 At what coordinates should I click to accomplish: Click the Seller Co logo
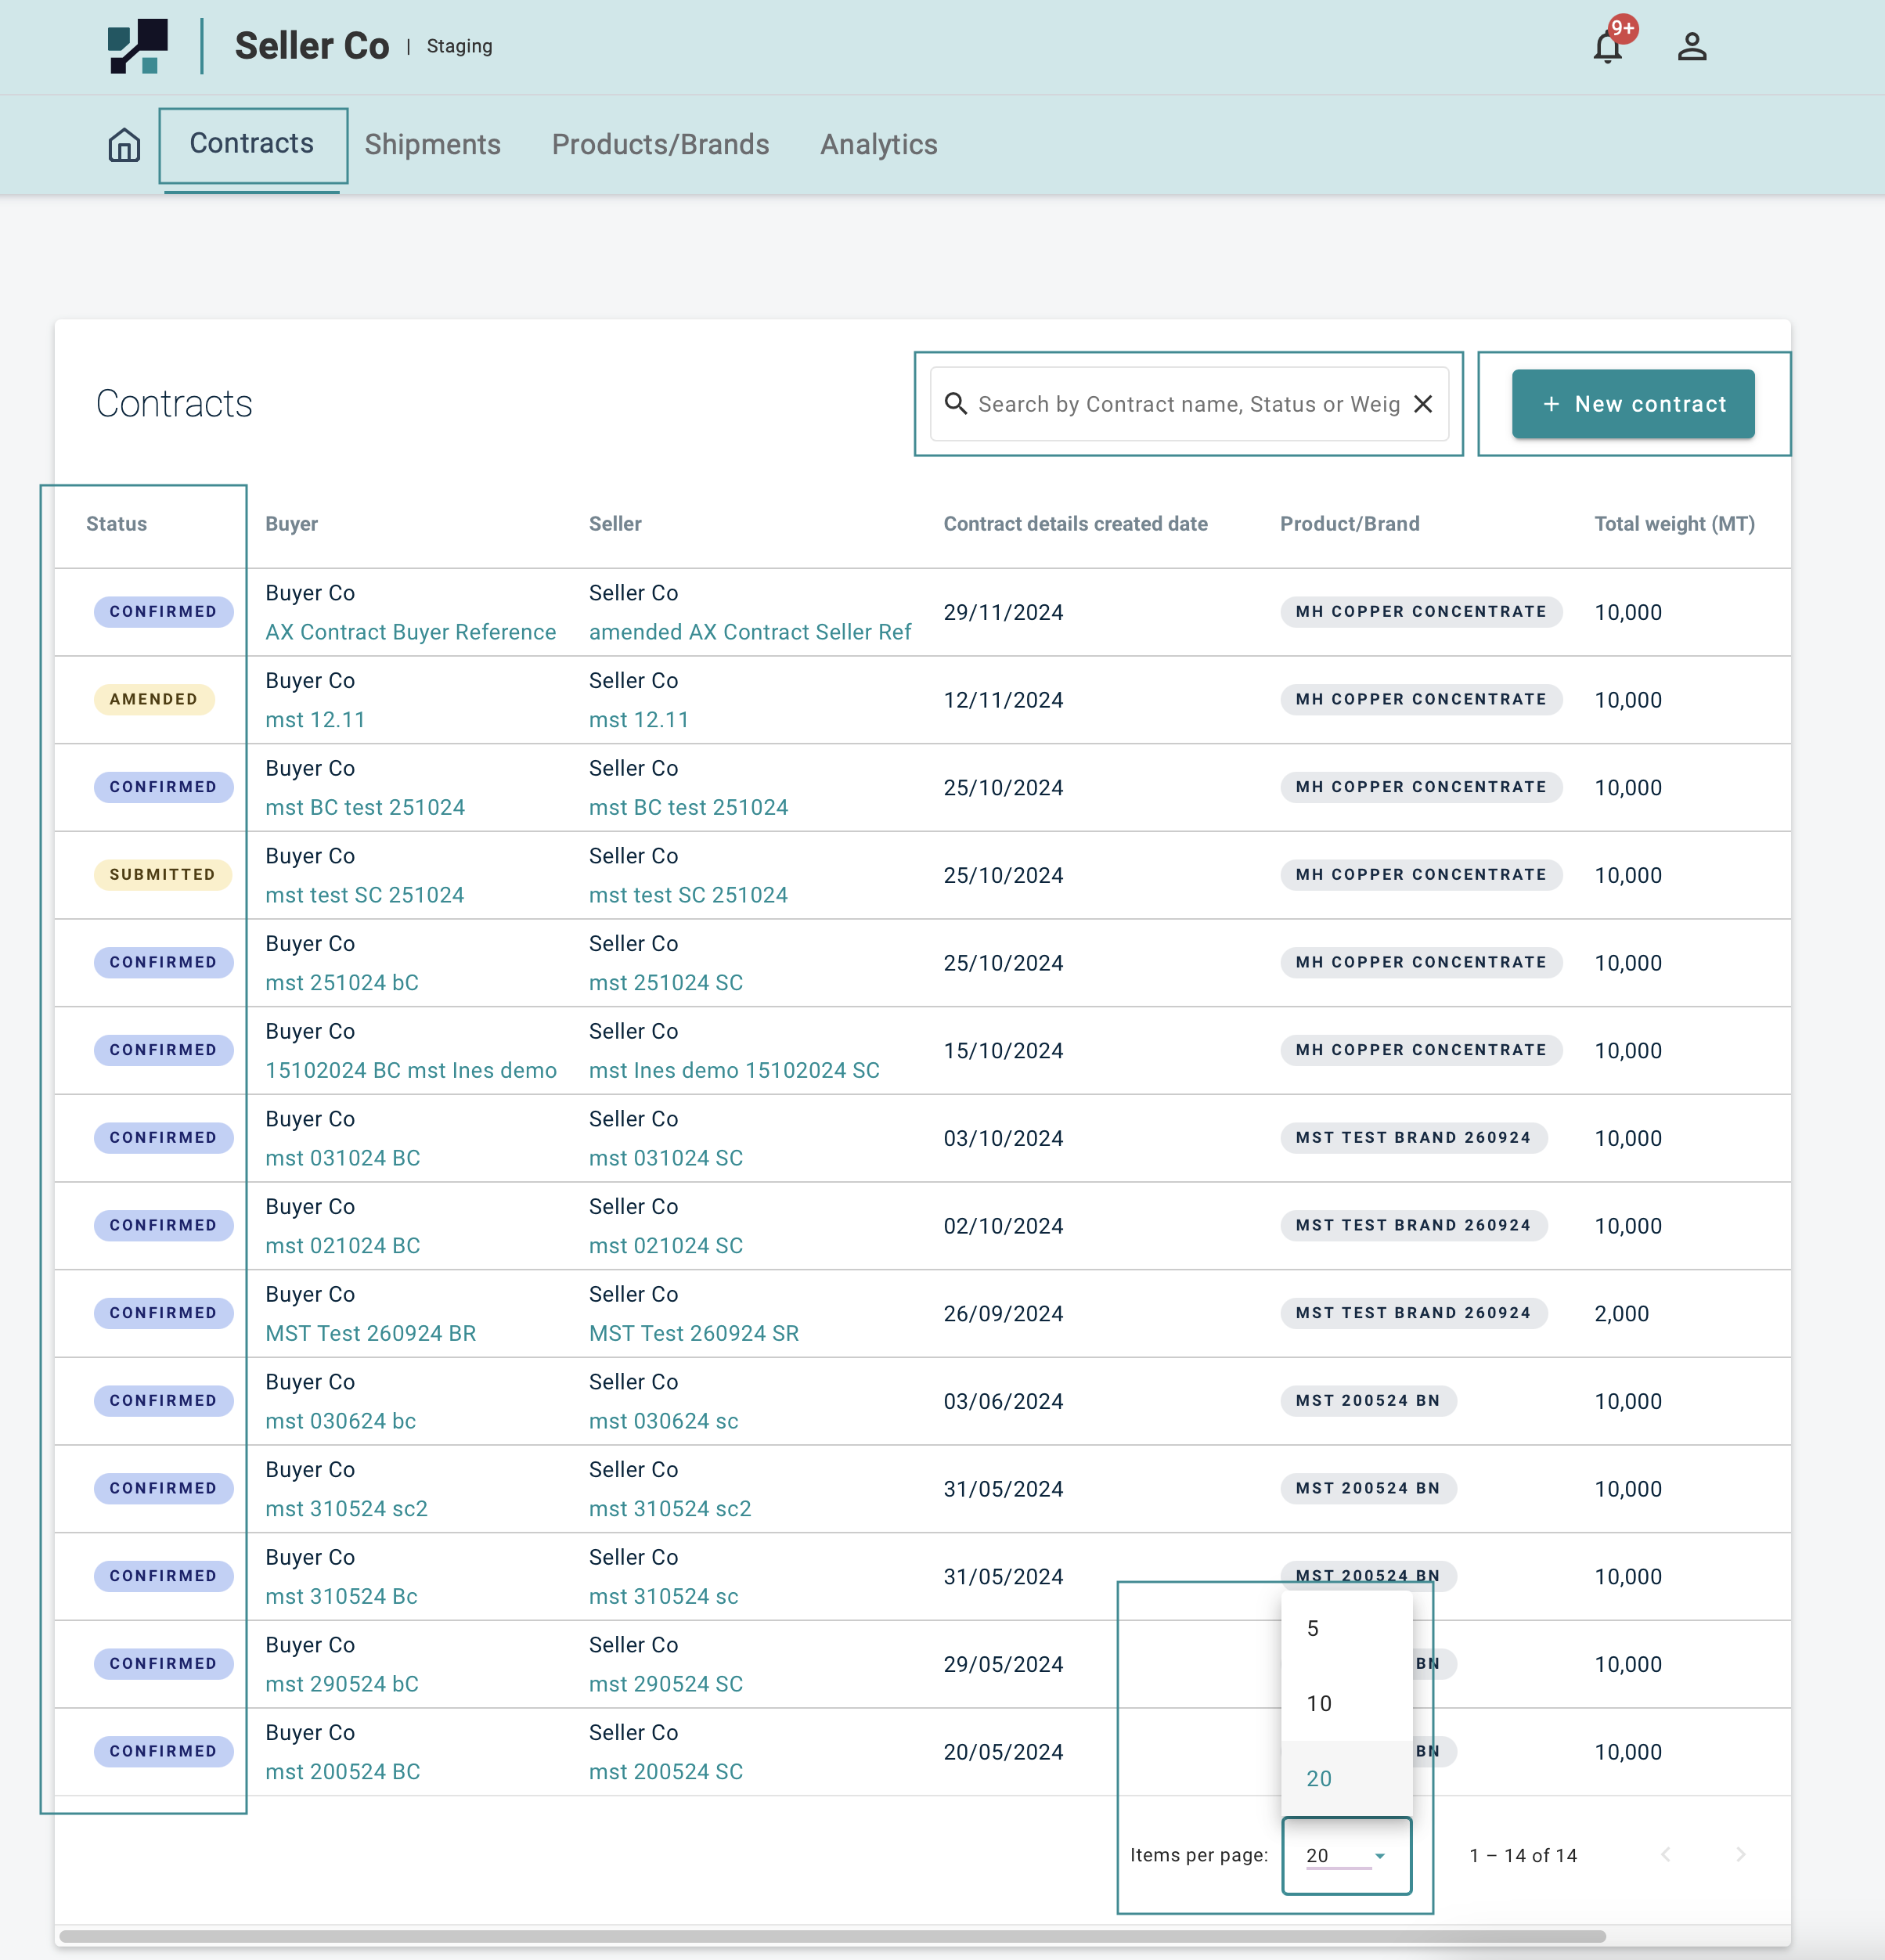pos(138,46)
